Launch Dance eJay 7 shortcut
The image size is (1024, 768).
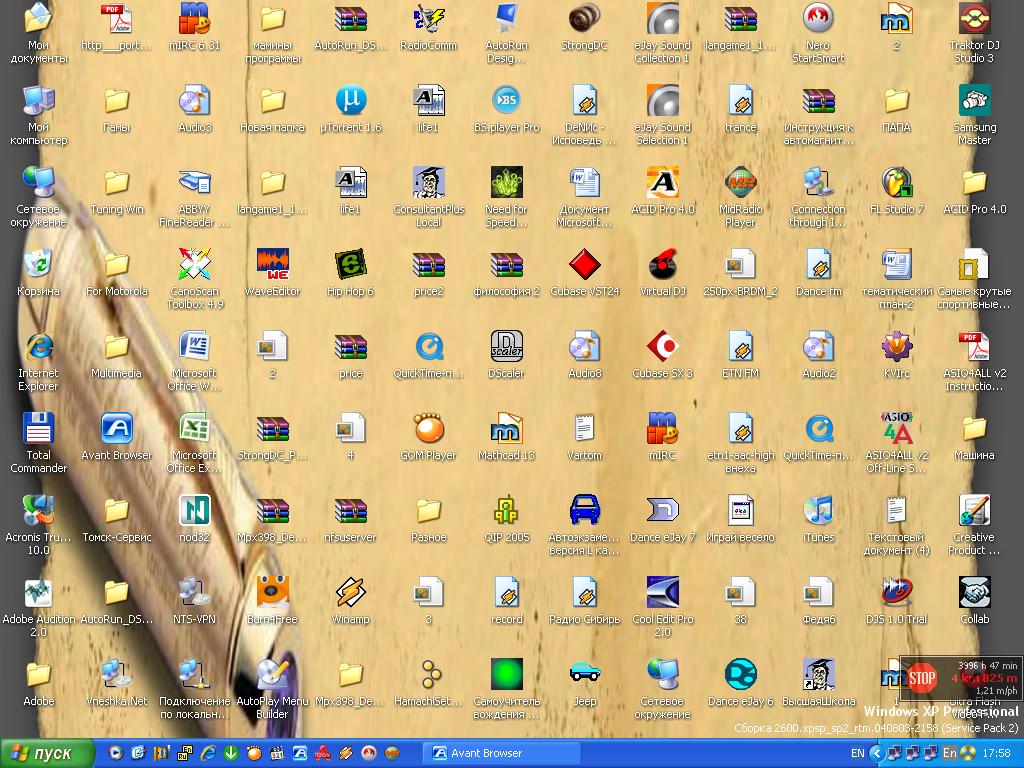[x=663, y=511]
